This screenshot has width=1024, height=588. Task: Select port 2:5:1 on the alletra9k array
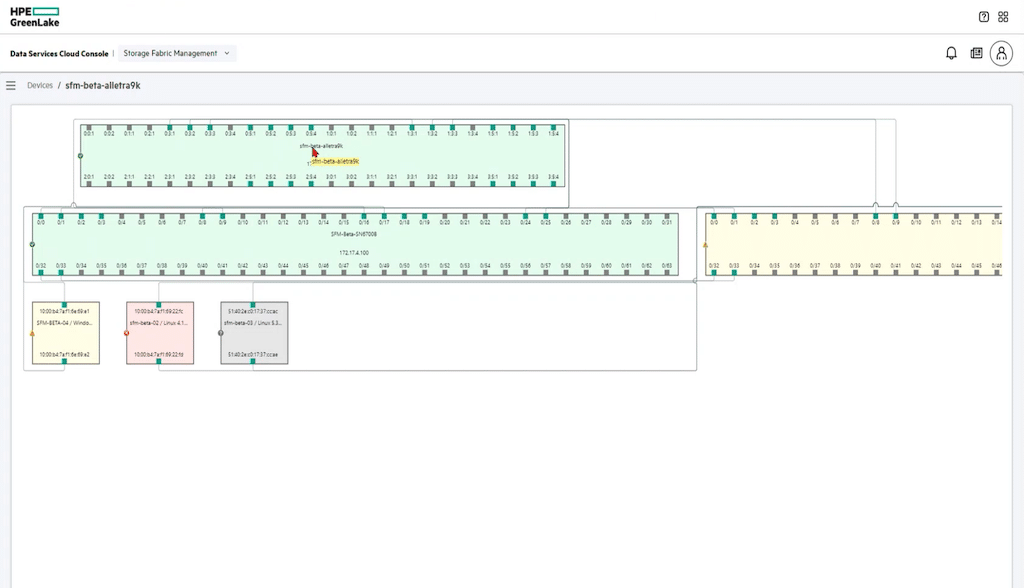point(251,184)
